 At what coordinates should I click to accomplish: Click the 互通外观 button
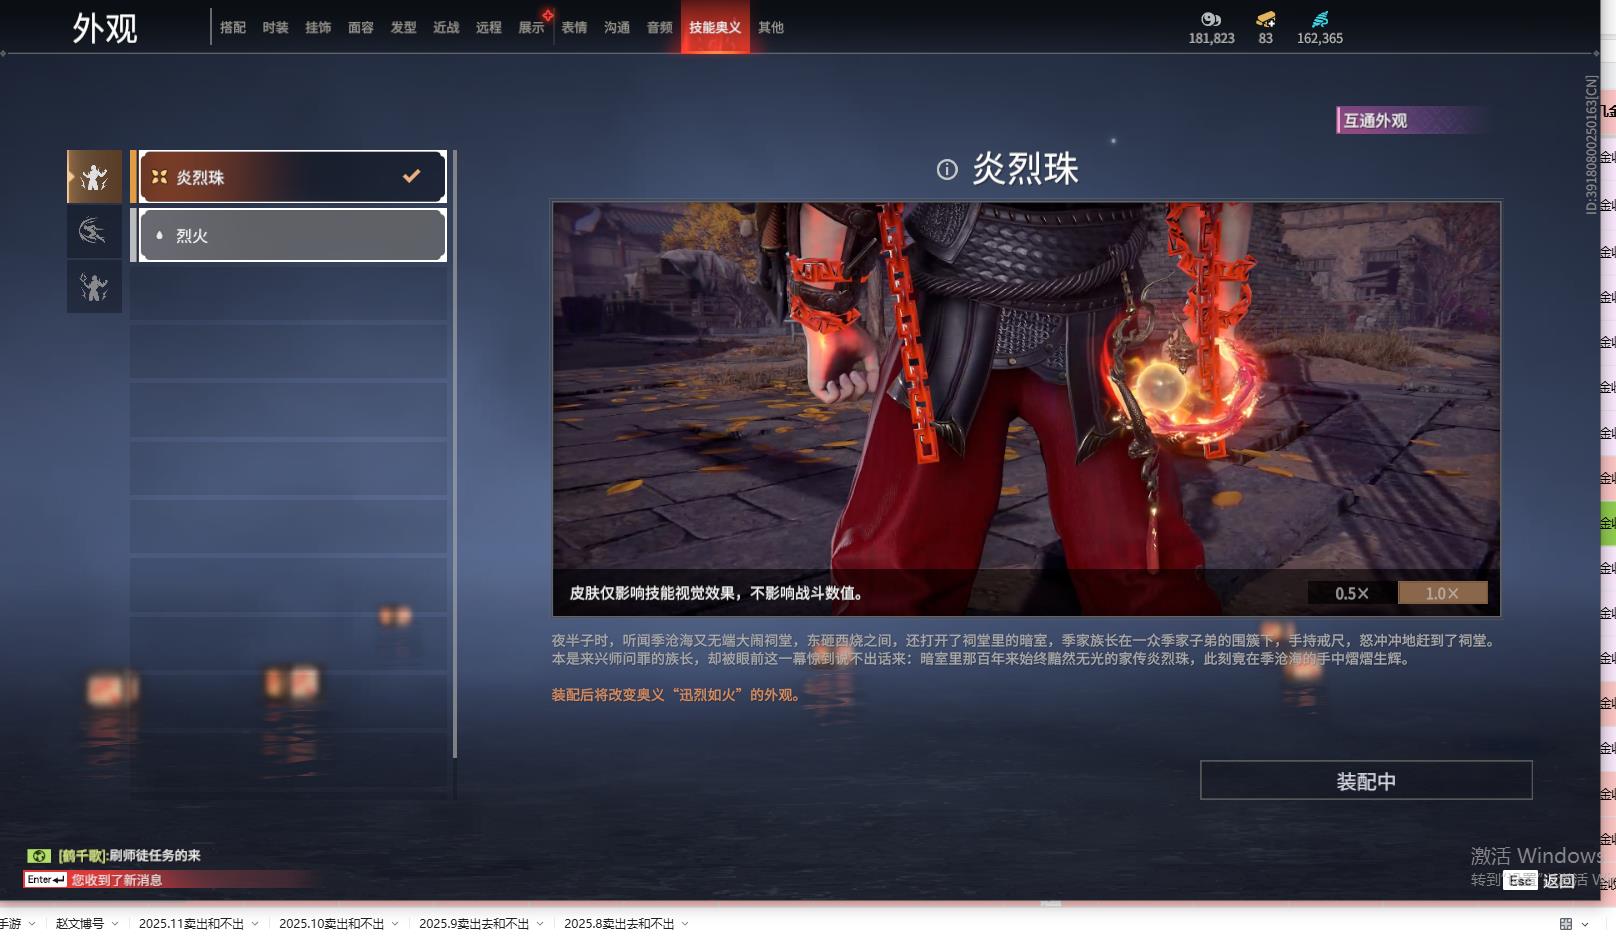point(1414,120)
